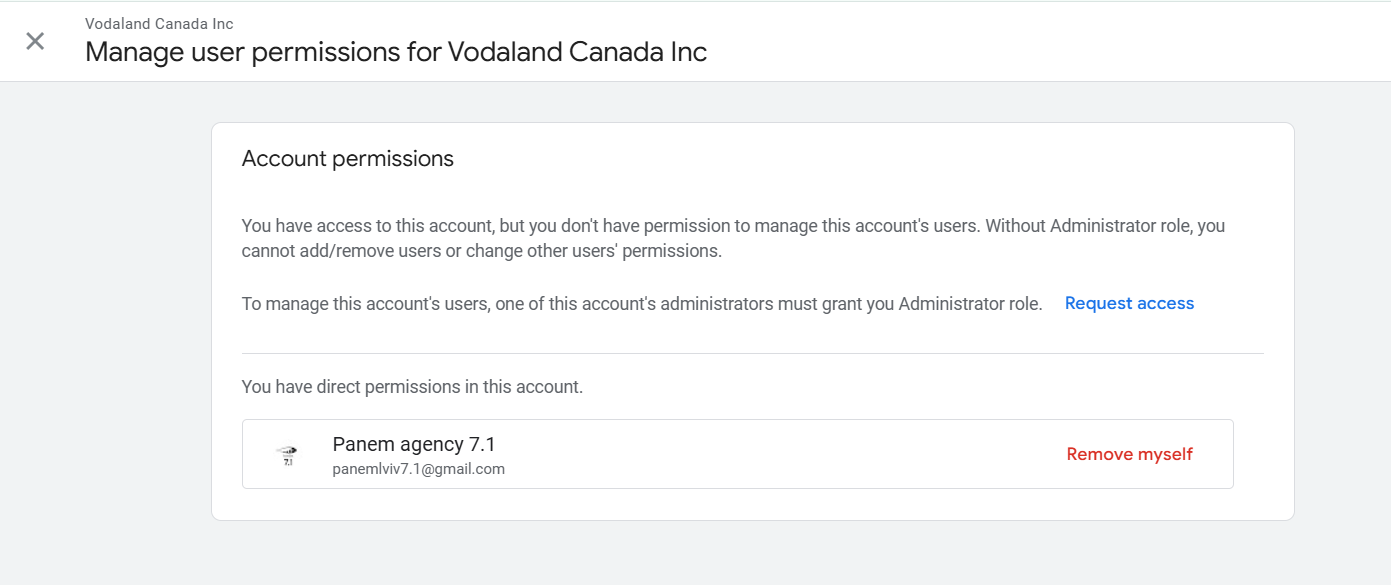
Task: Click the gray background left of the card
Action: coord(105,320)
